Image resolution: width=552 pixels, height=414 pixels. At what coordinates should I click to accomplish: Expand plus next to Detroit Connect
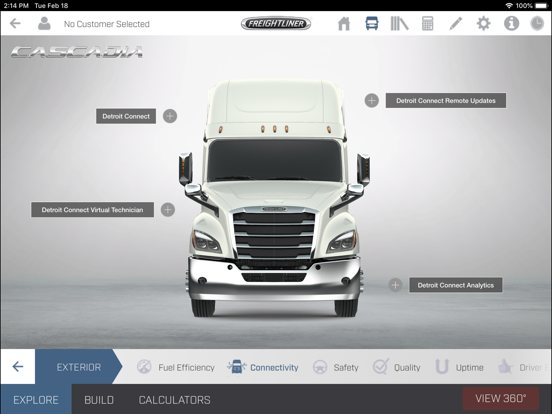point(170,116)
